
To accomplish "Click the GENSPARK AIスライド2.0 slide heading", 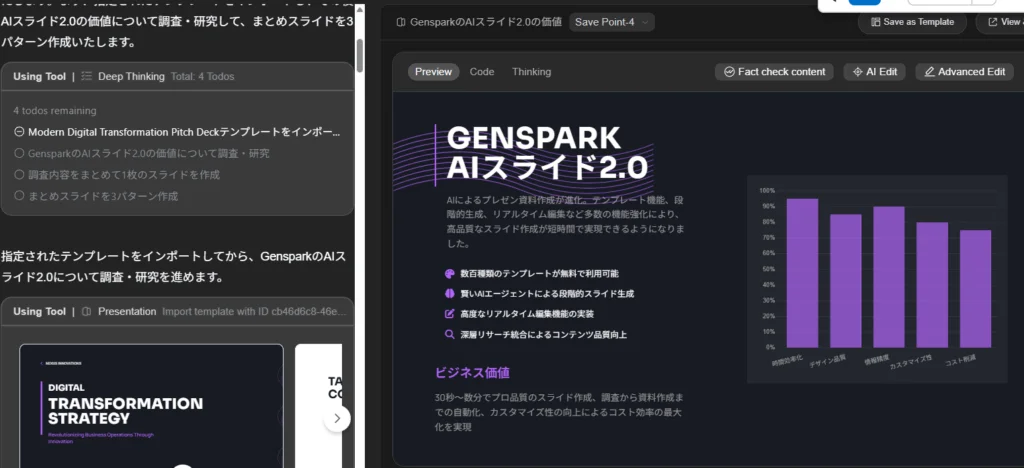I will point(547,153).
